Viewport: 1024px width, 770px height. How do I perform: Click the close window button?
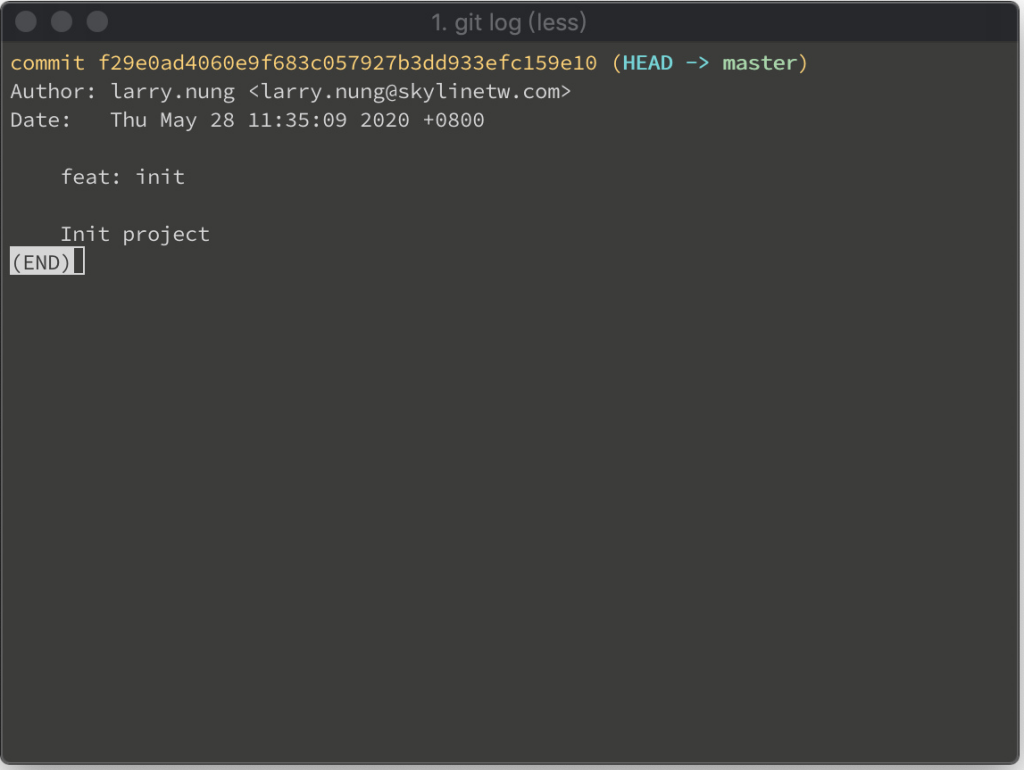[26, 22]
